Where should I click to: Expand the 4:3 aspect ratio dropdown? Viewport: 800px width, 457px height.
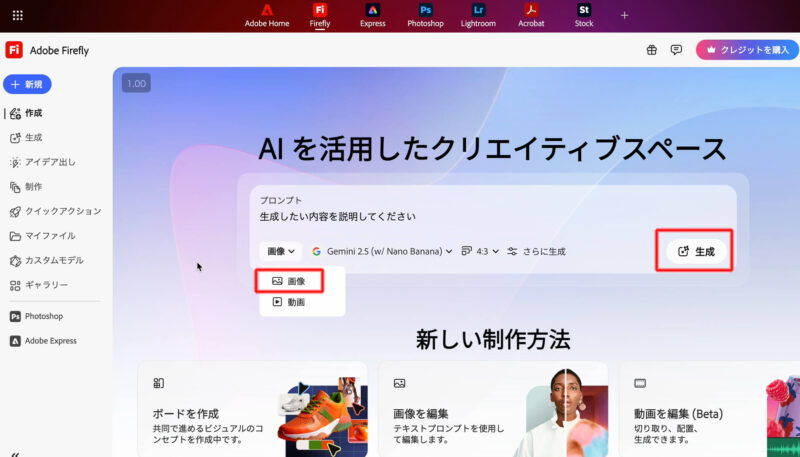pyautogui.click(x=480, y=251)
